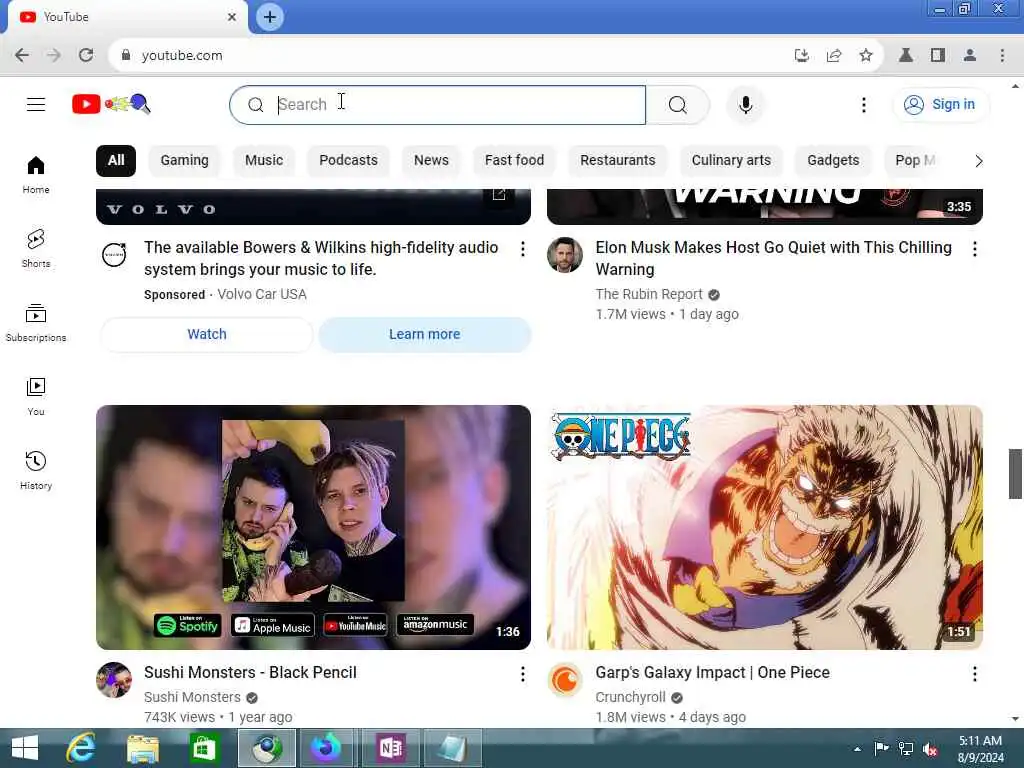Open Elon Musk Chilling Warning video title
1024x768 pixels.
tap(773, 259)
